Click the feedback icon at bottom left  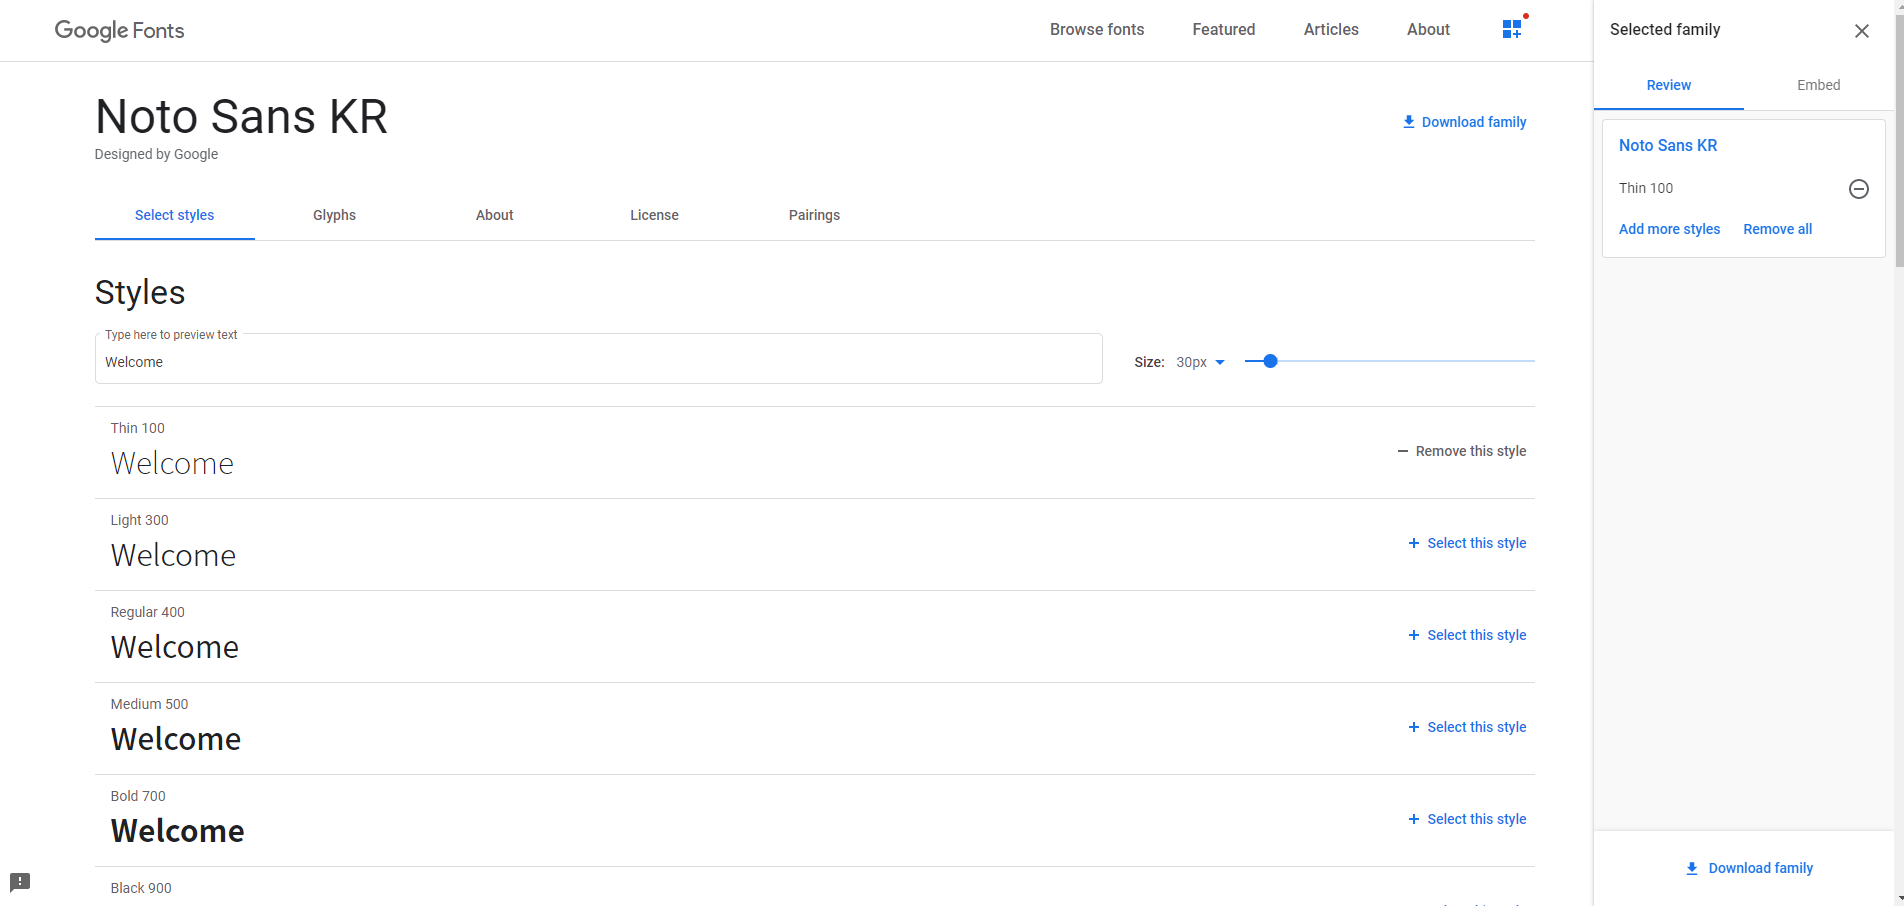point(20,882)
